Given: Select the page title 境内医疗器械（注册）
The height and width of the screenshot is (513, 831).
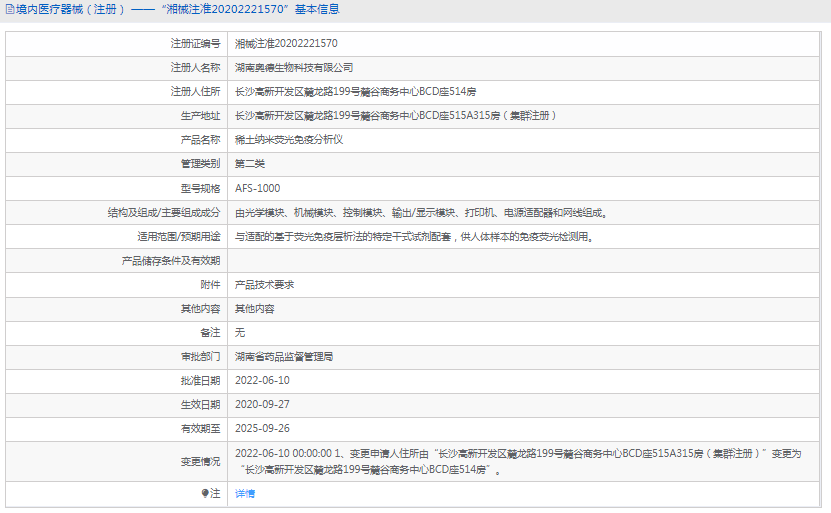Looking at the screenshot, I should pyautogui.click(x=70, y=10).
